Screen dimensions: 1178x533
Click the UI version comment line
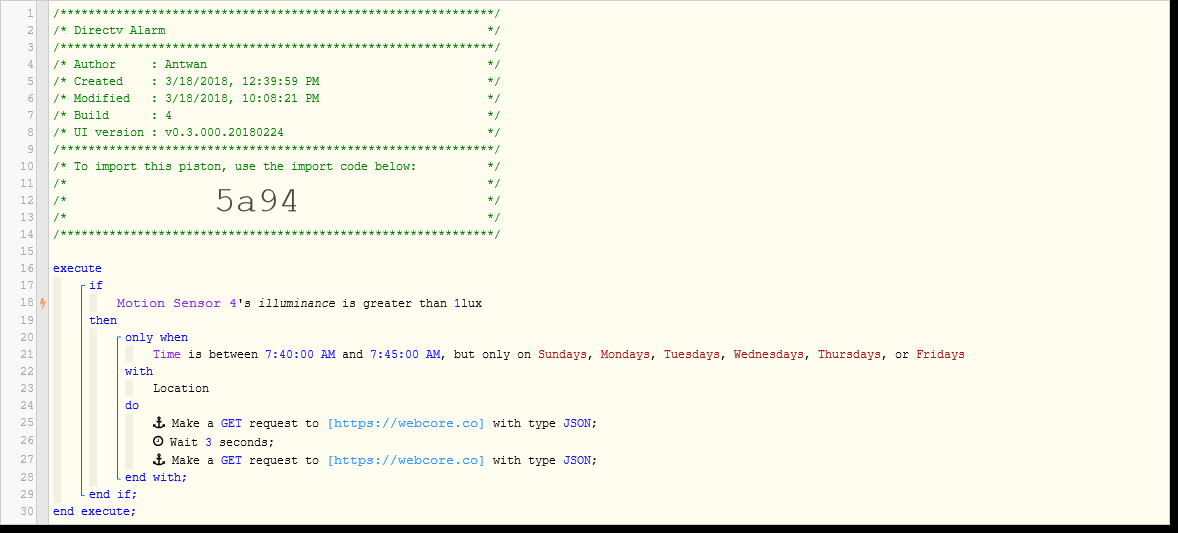(x=276, y=132)
